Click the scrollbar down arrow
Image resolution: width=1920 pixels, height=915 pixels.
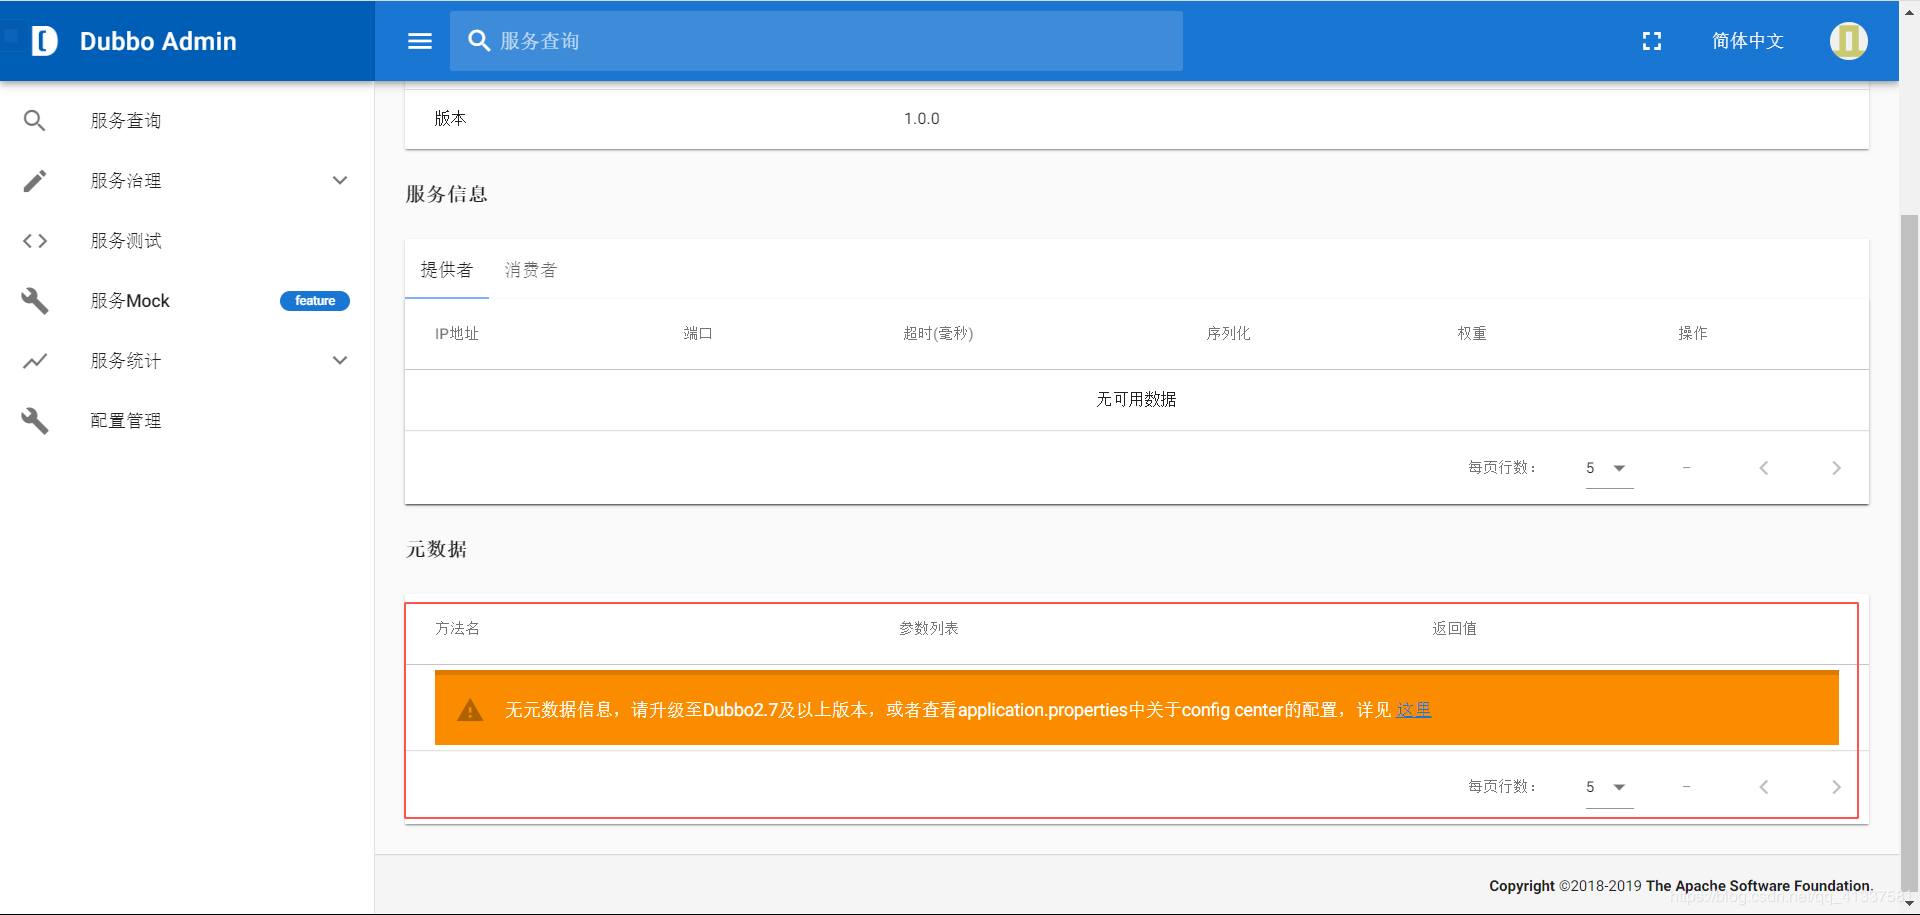(1909, 904)
